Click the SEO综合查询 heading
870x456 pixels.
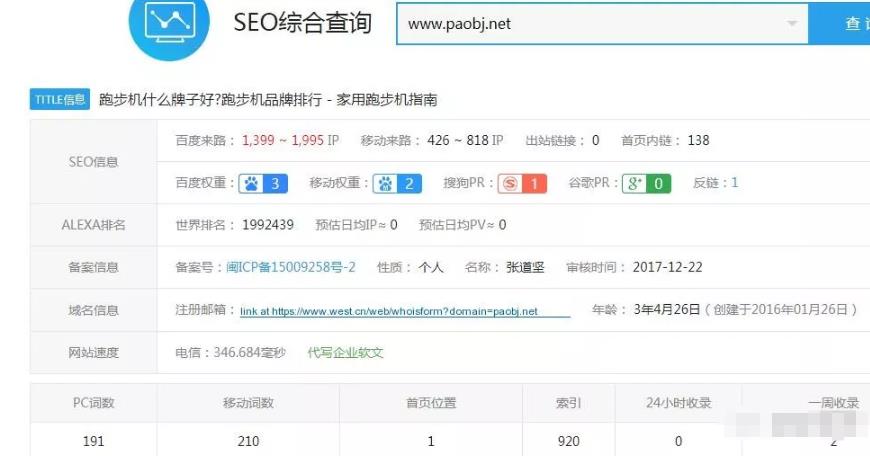click(302, 23)
